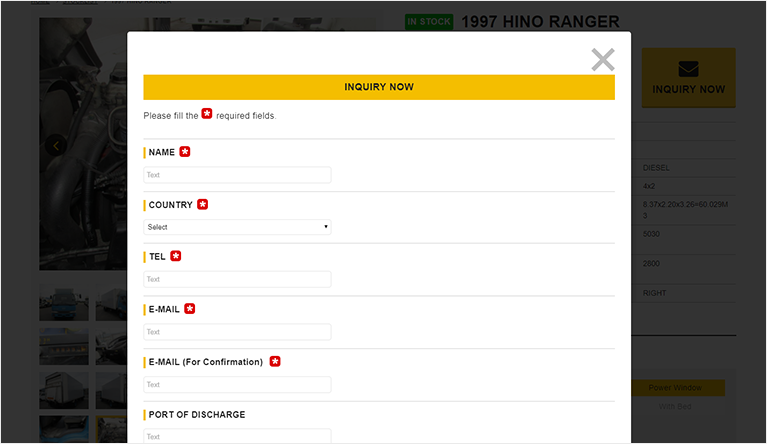Click the yellow INQUIRY NOW header bar

pos(379,87)
